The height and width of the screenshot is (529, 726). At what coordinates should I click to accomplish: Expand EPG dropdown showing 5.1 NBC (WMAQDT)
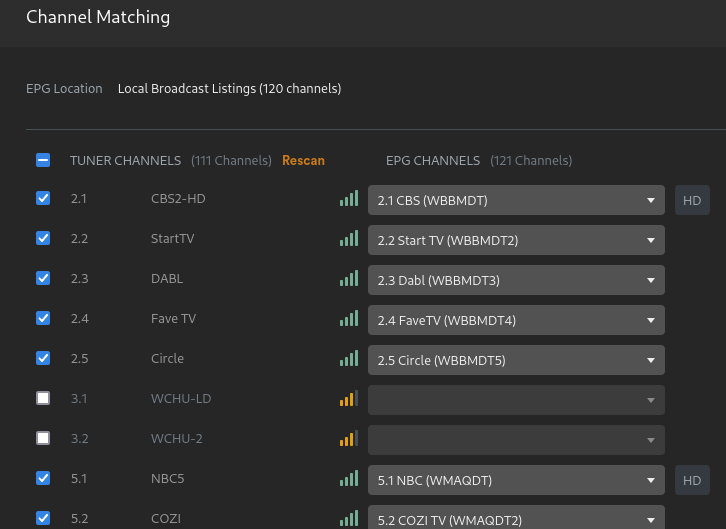pos(515,479)
